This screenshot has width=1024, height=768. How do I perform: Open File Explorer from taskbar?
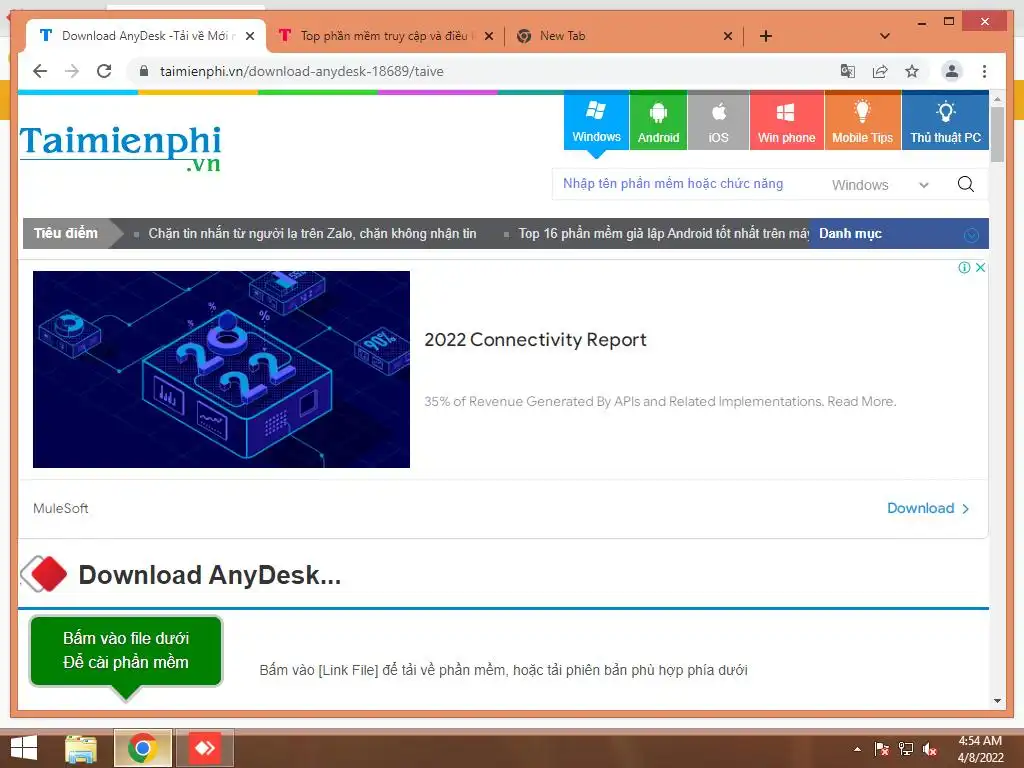tap(81, 748)
